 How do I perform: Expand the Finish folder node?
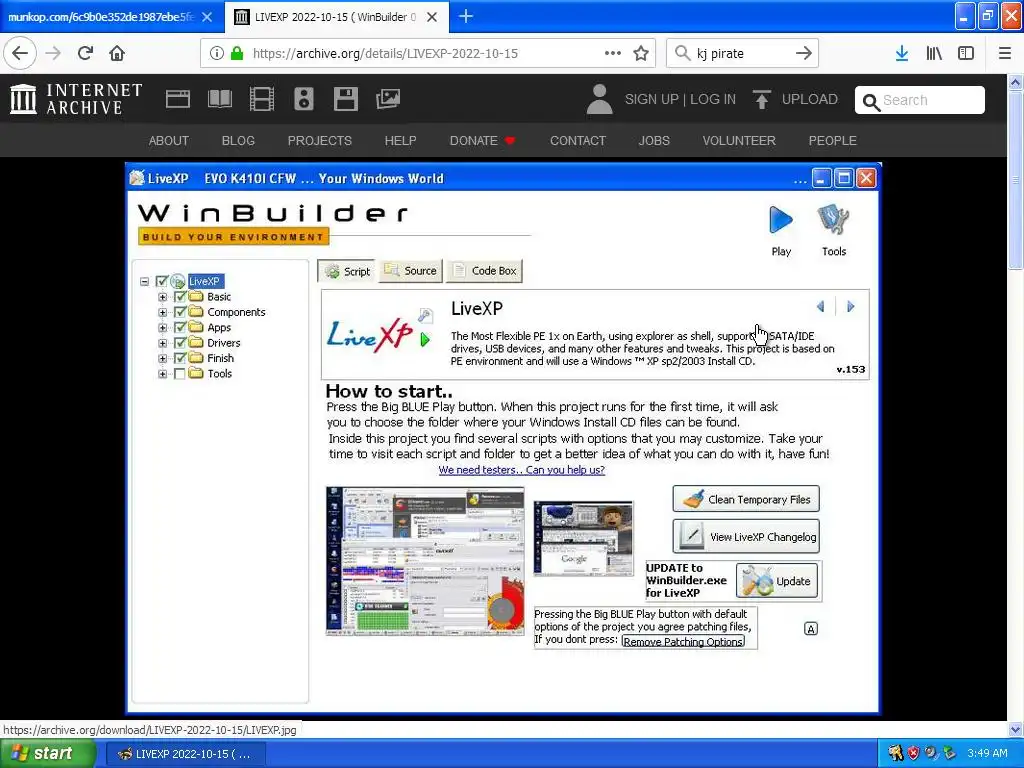pyautogui.click(x=162, y=358)
